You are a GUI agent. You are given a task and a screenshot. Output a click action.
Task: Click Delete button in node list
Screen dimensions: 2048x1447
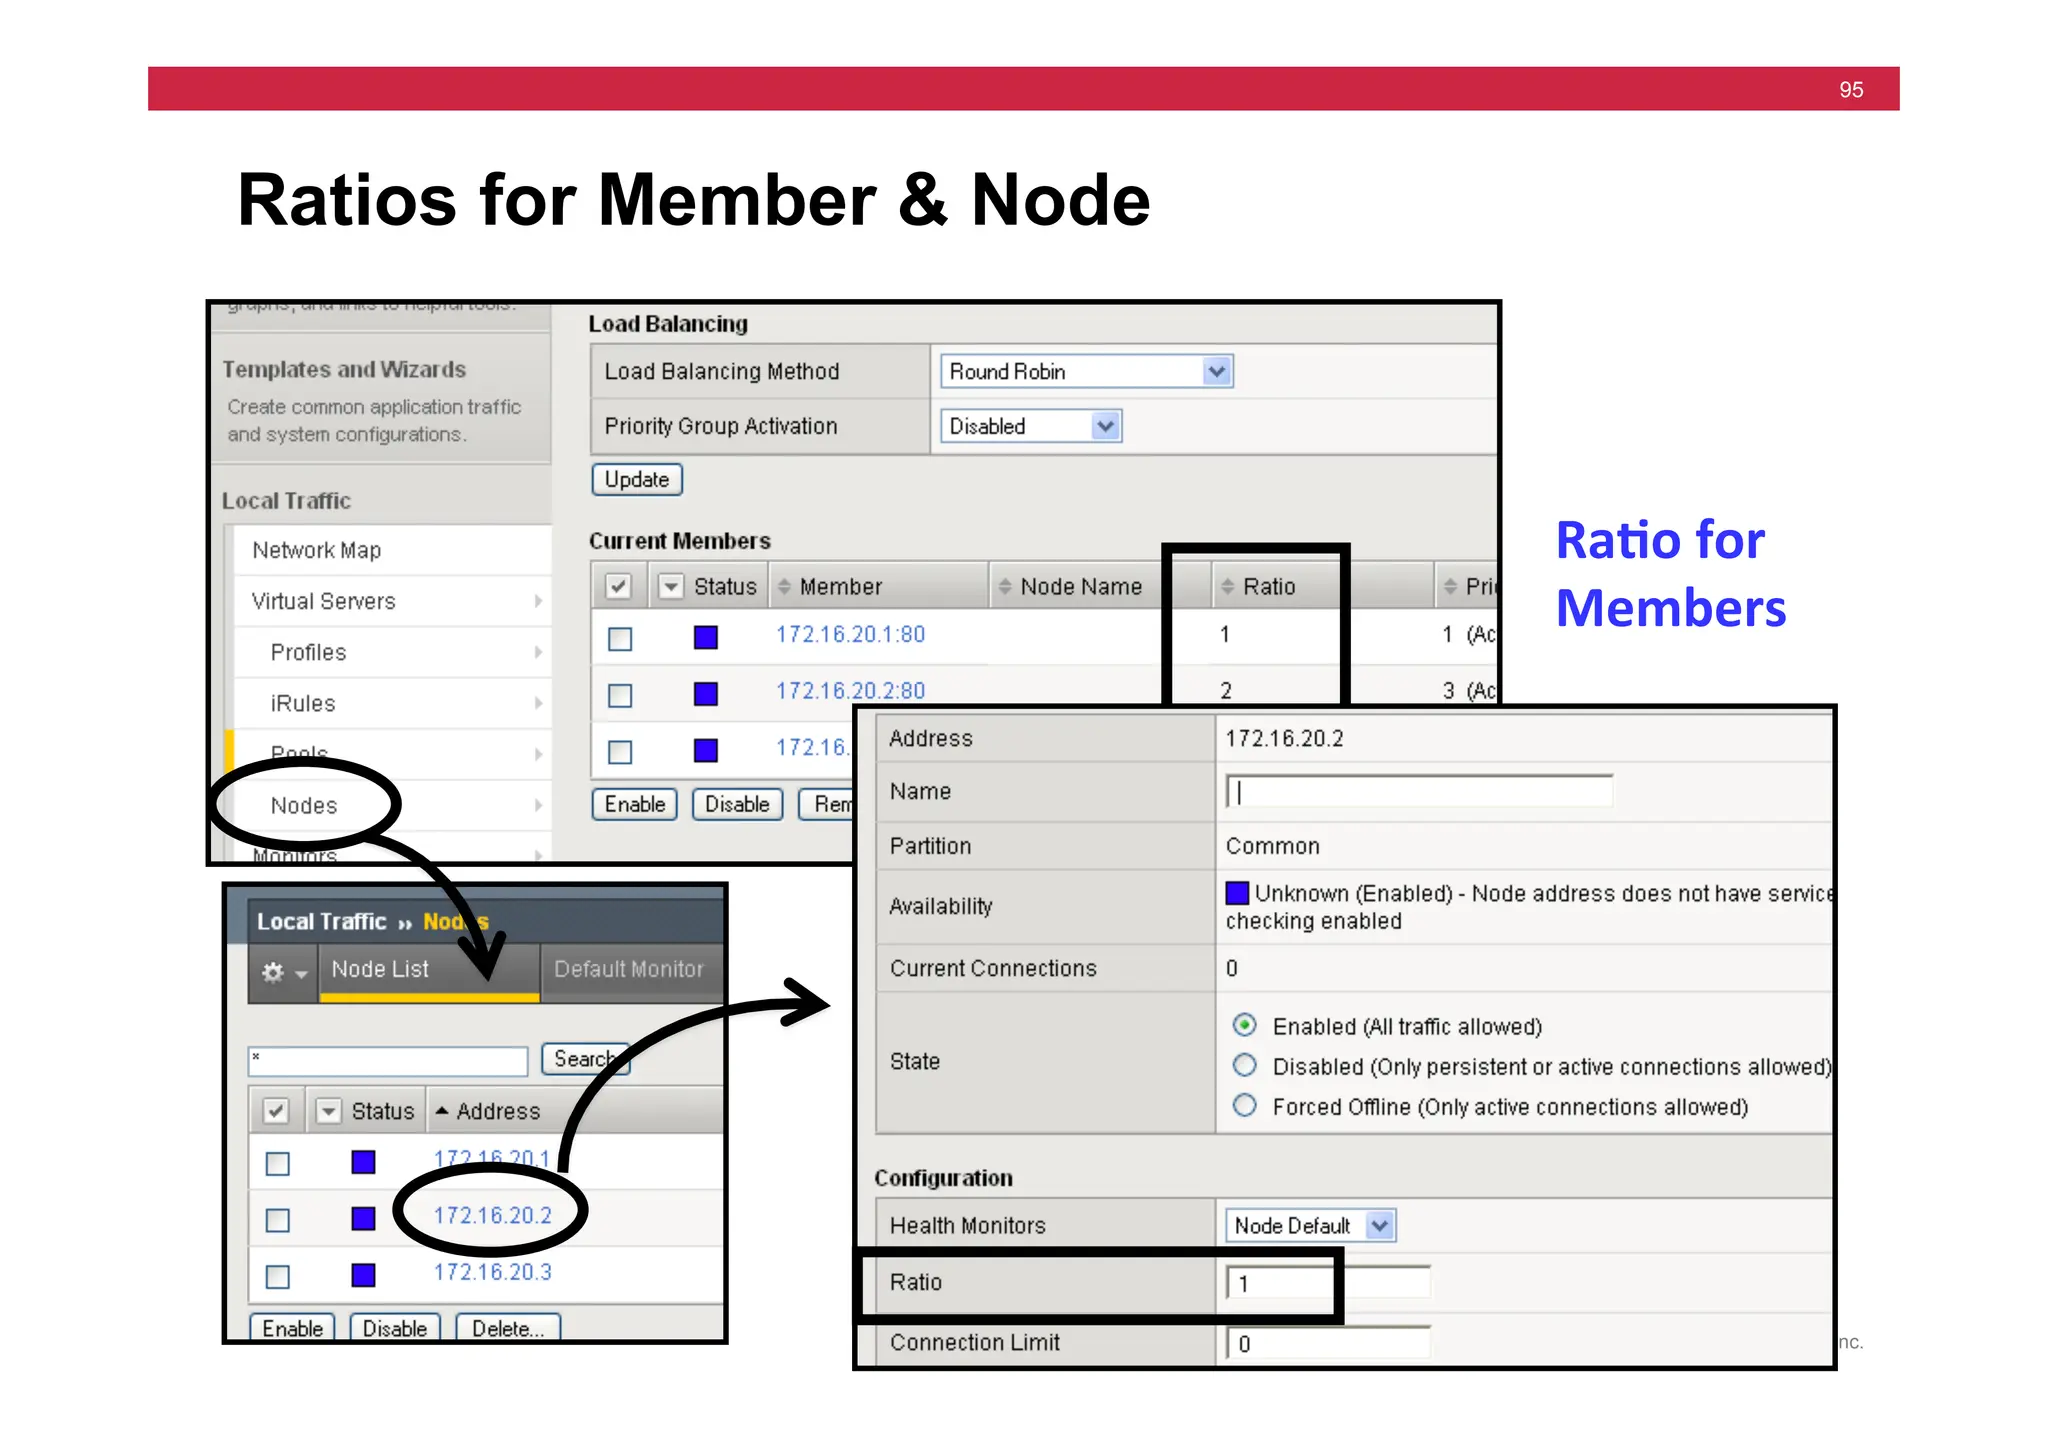point(508,1327)
